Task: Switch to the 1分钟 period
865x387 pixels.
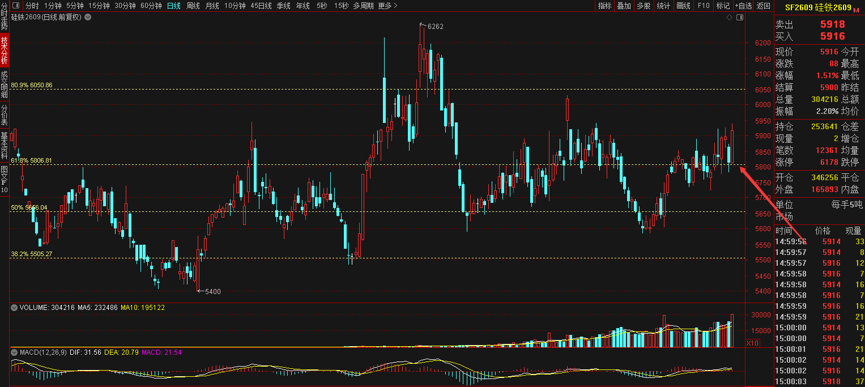Action: tap(54, 6)
